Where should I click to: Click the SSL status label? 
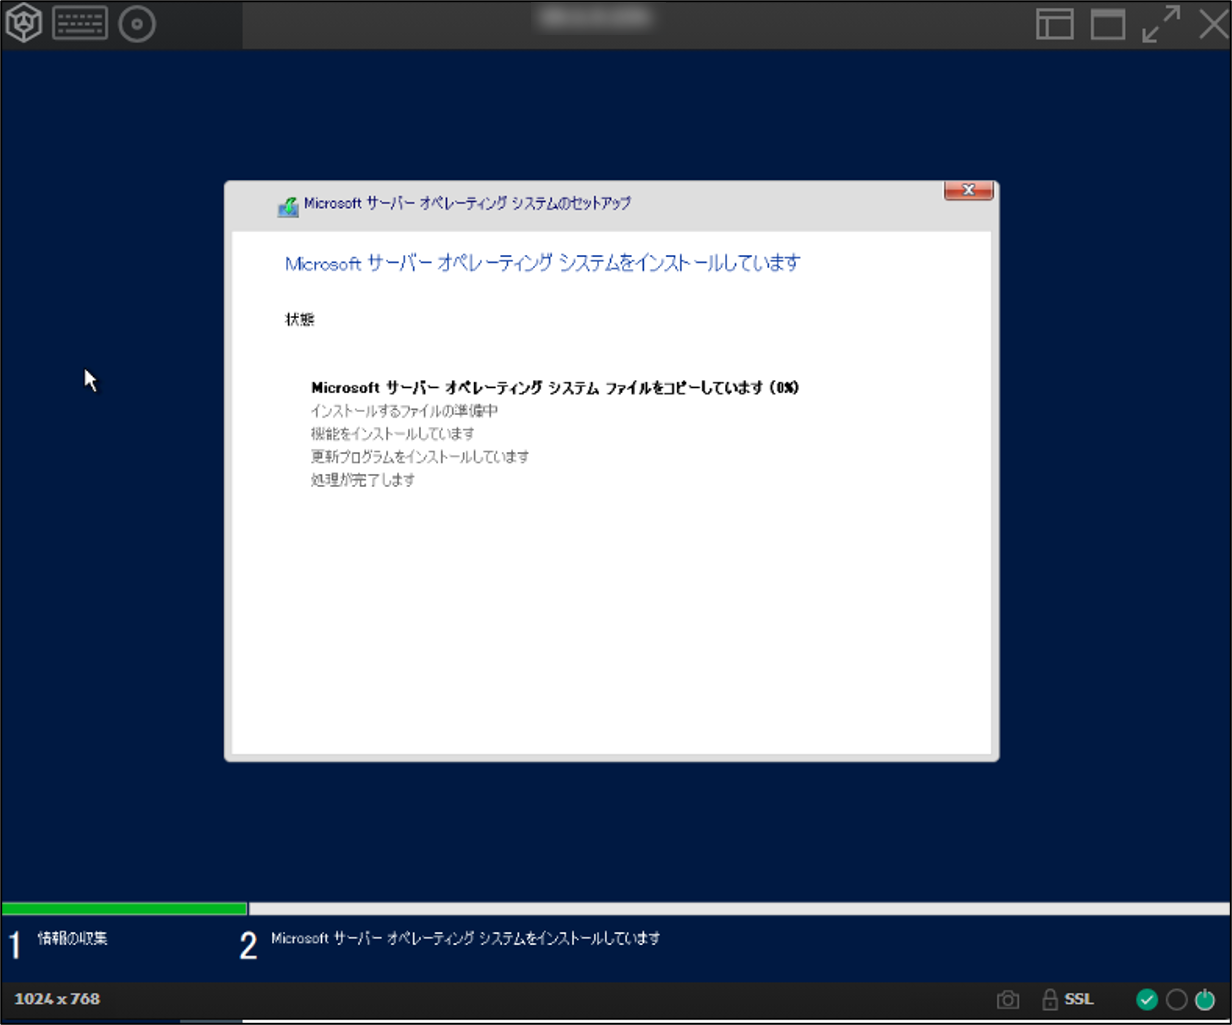tap(1079, 999)
